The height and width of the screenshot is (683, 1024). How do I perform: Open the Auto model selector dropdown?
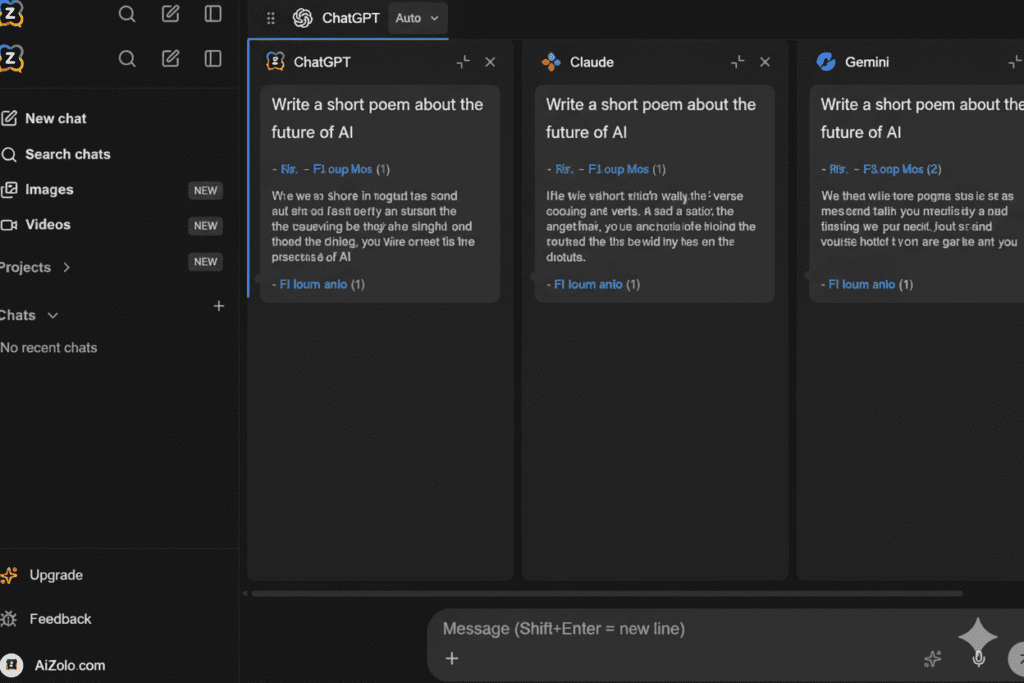point(417,17)
